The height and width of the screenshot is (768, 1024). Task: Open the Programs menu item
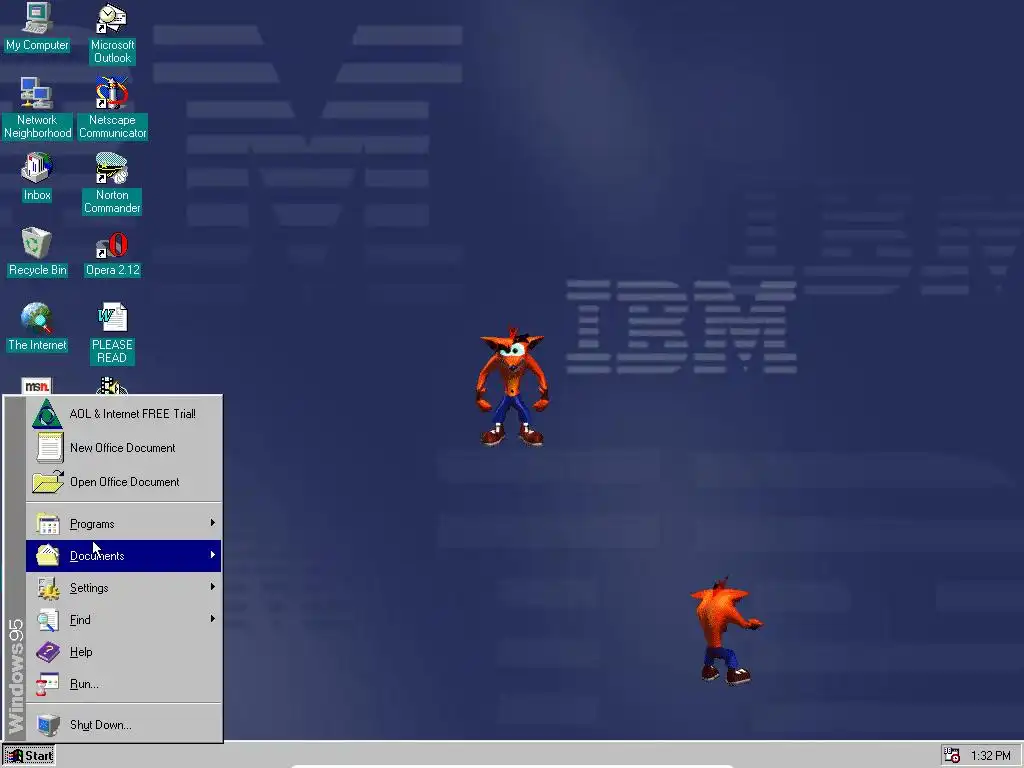pos(124,524)
